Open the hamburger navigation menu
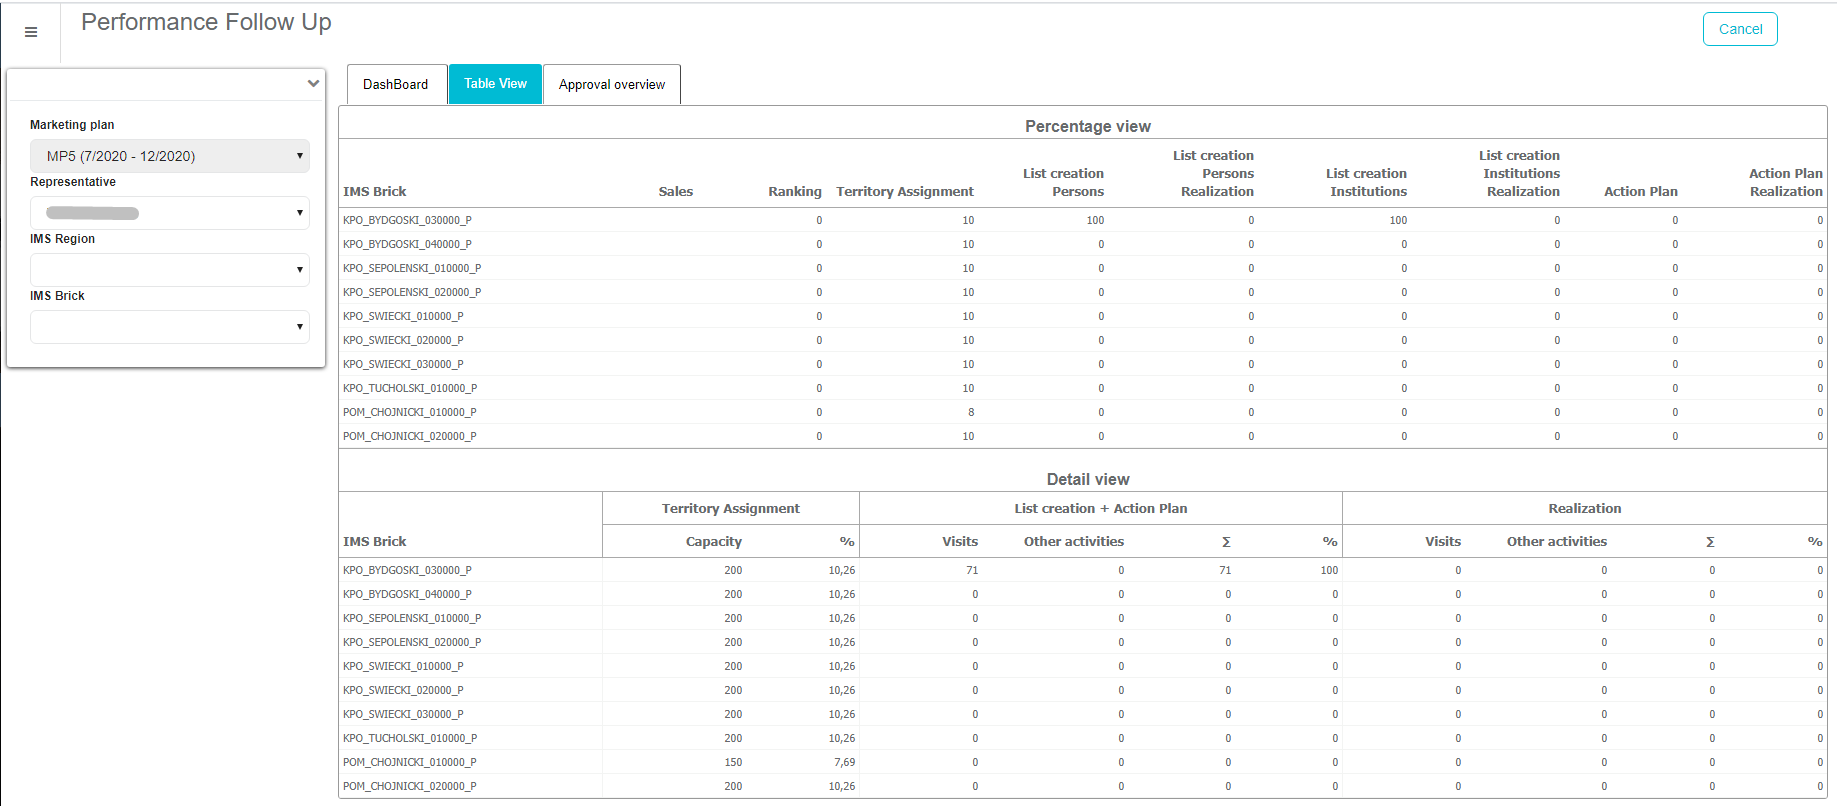 [x=31, y=32]
